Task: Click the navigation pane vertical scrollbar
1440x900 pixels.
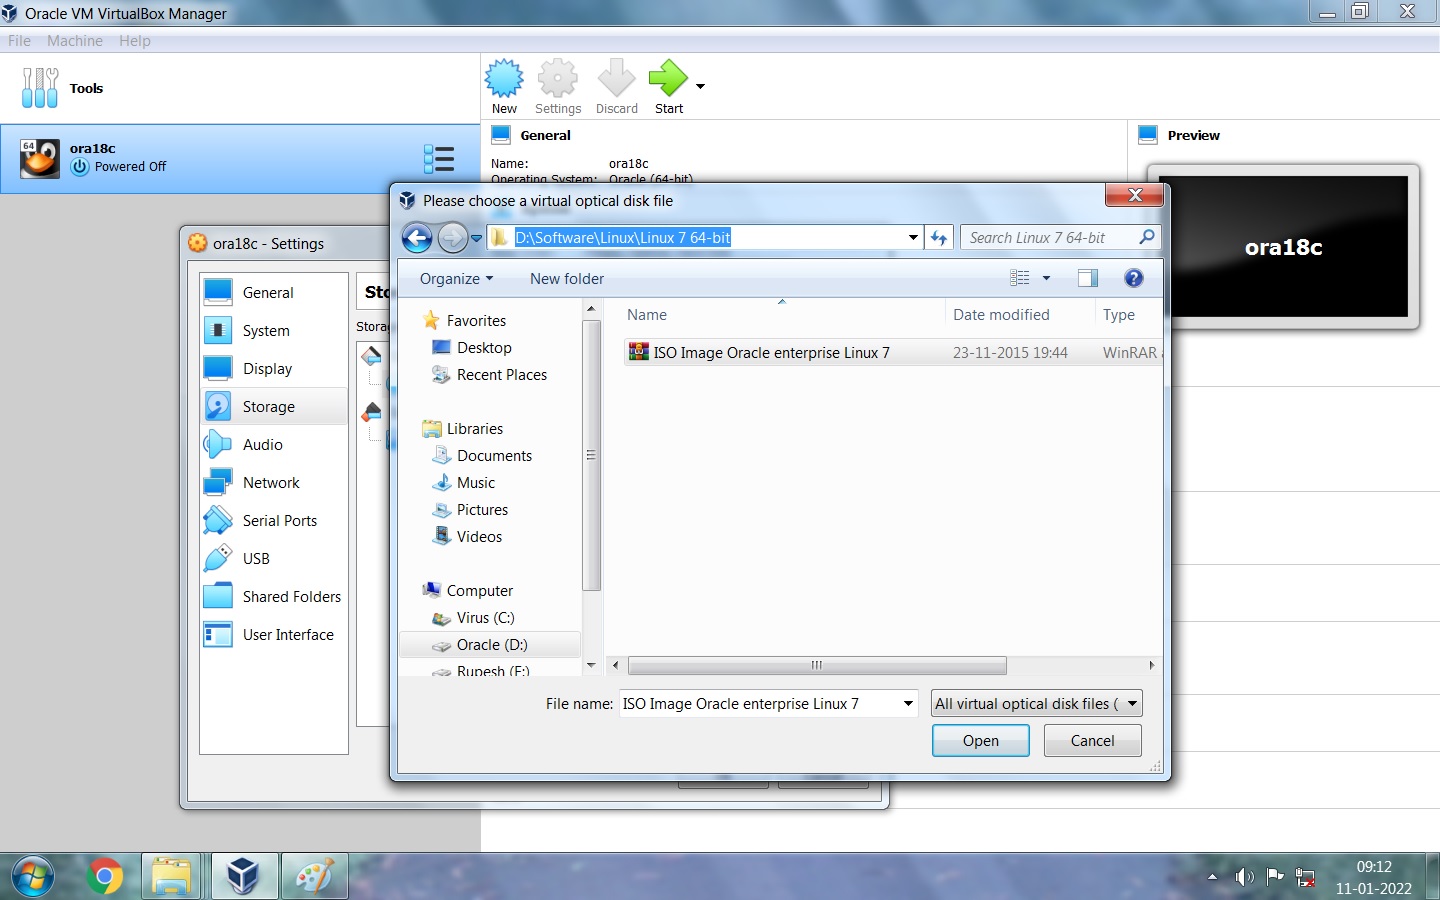Action: coord(591,455)
